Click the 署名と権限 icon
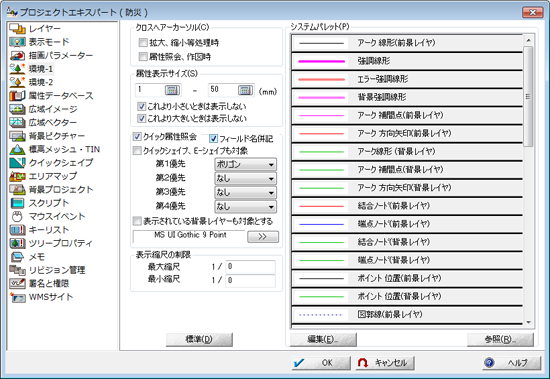550x379 pixels. click(x=17, y=284)
